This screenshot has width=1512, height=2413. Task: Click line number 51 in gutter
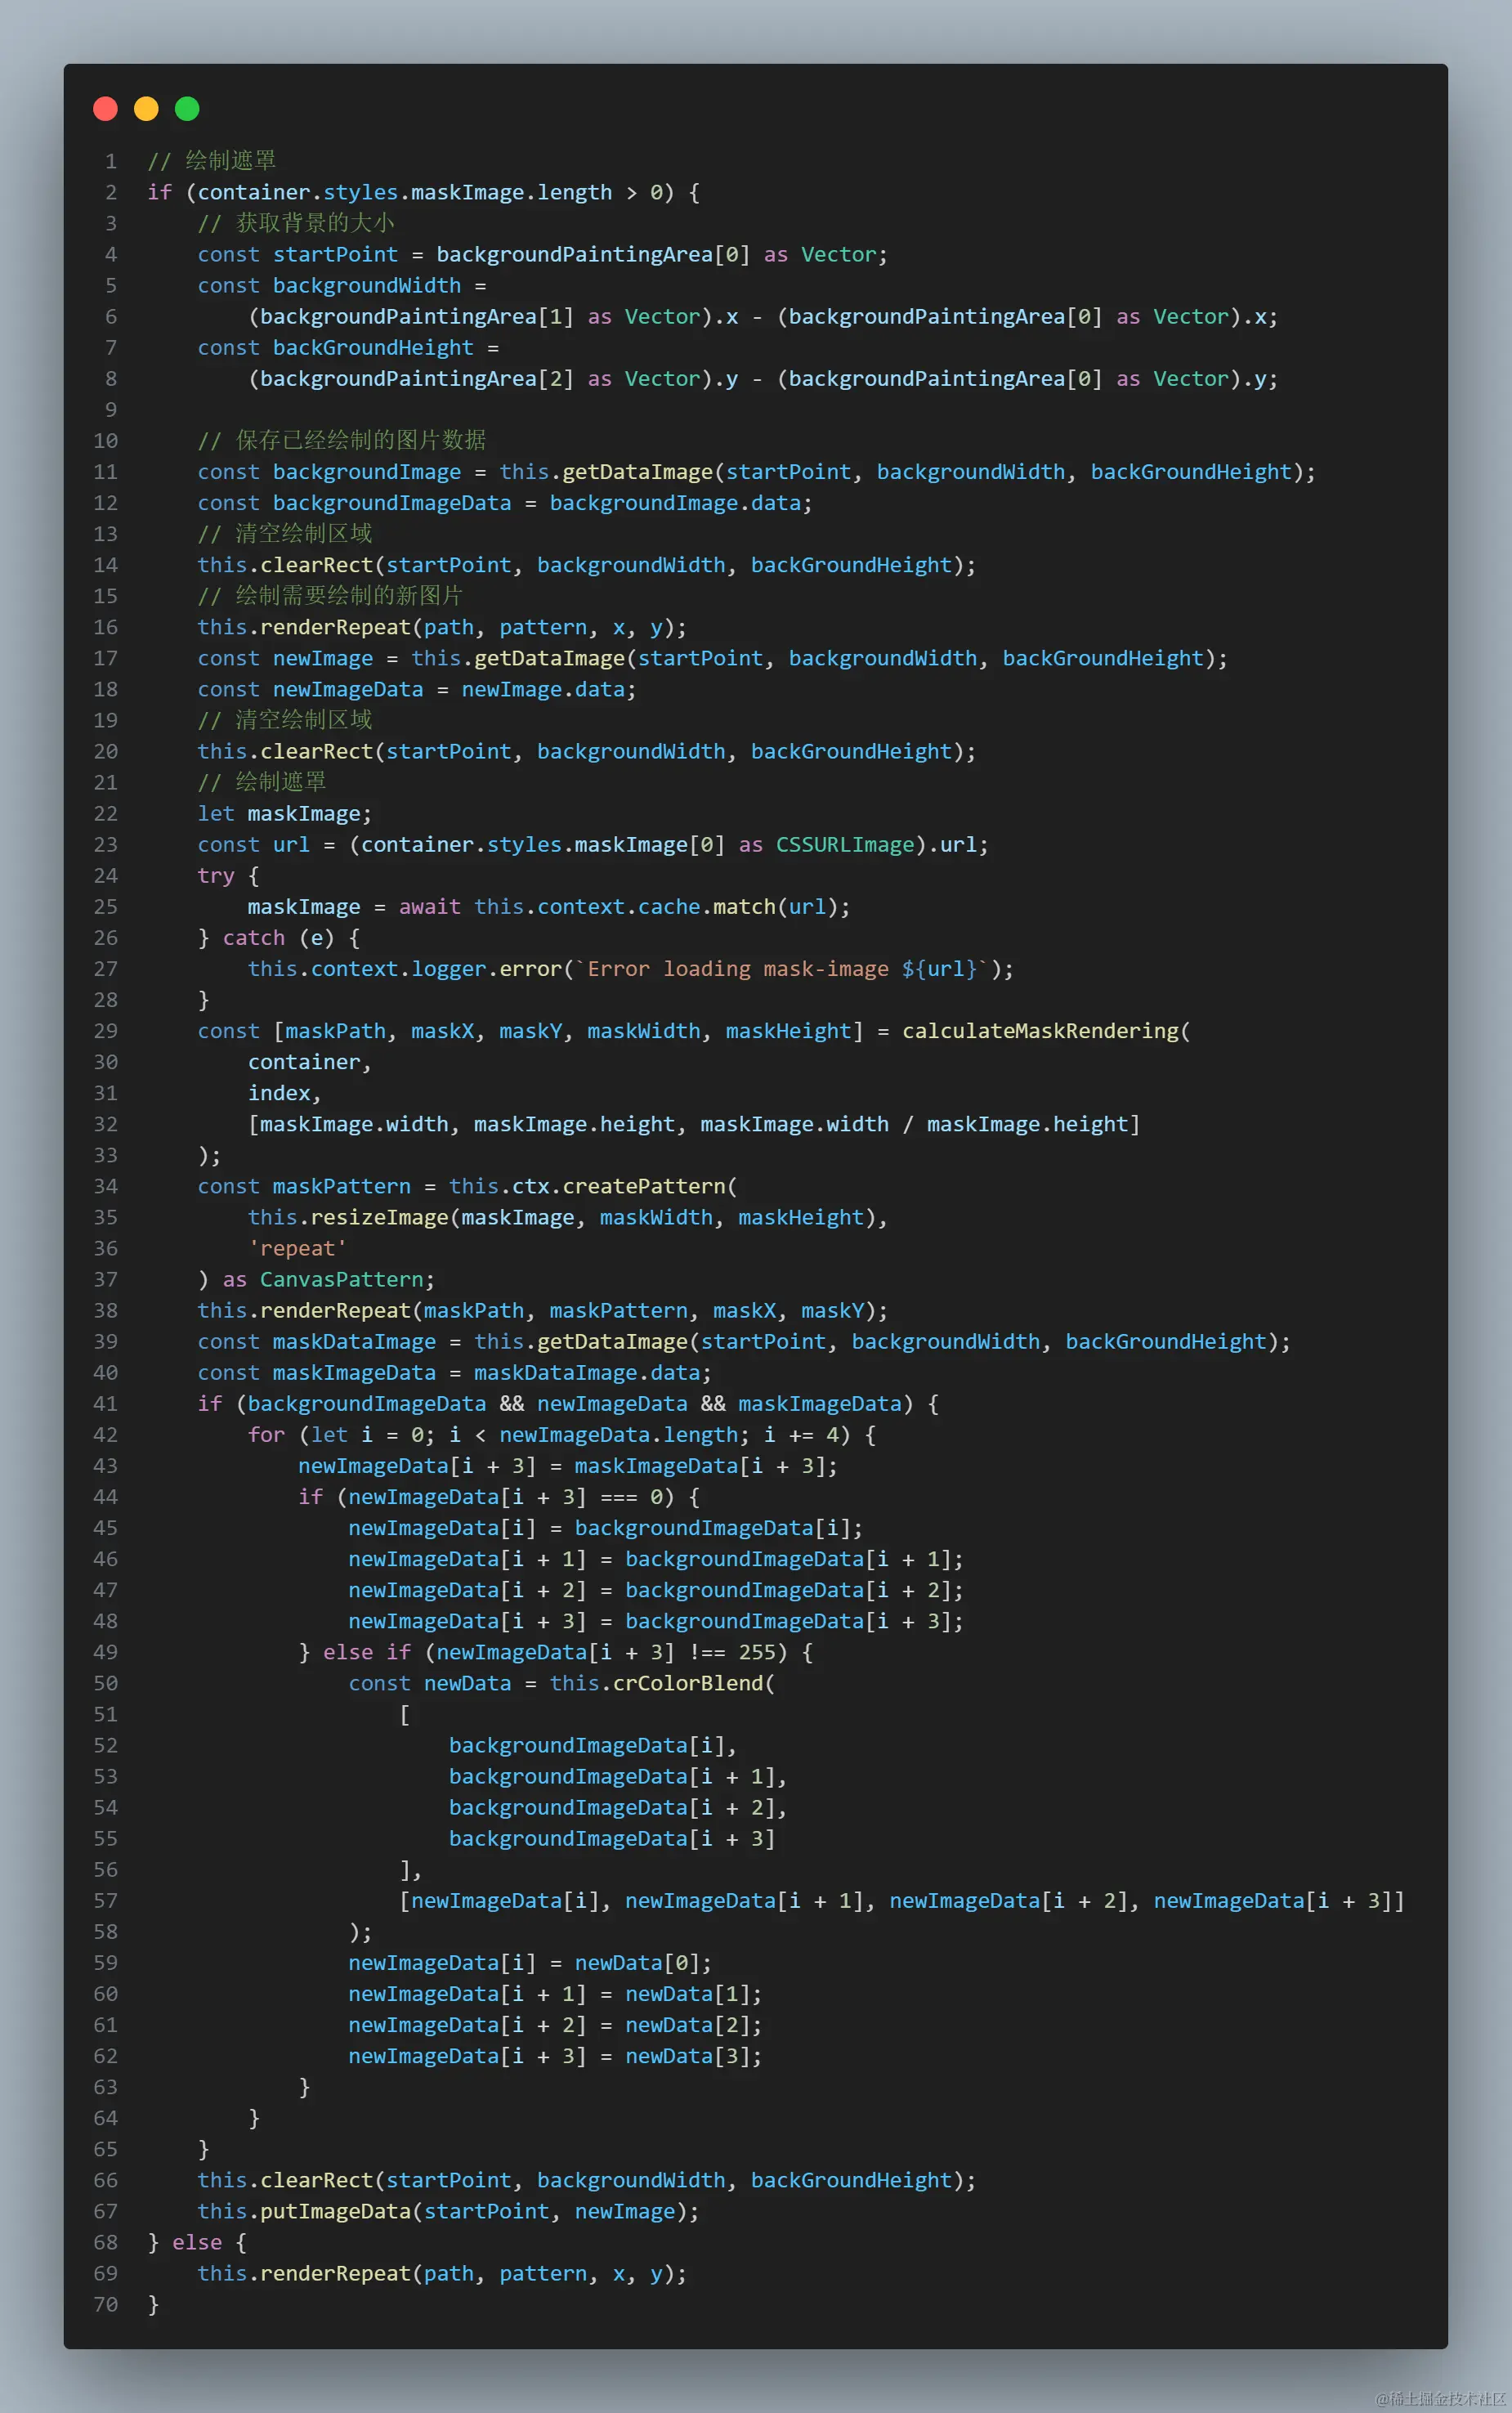pos(105,1714)
